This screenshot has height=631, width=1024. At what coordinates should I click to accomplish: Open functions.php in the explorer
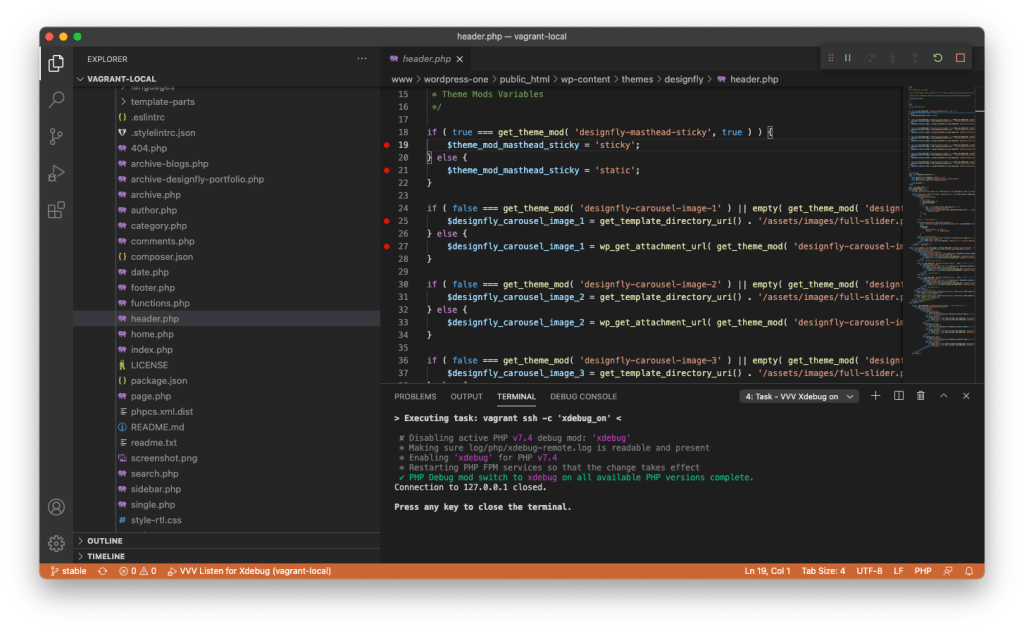click(159, 303)
